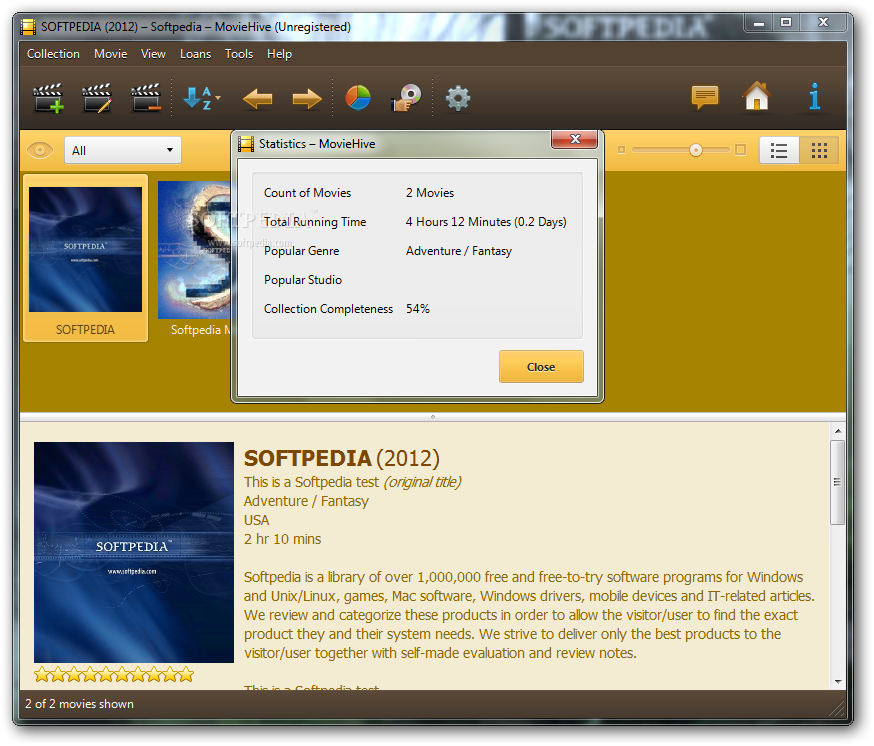Open the View menu

click(153, 54)
